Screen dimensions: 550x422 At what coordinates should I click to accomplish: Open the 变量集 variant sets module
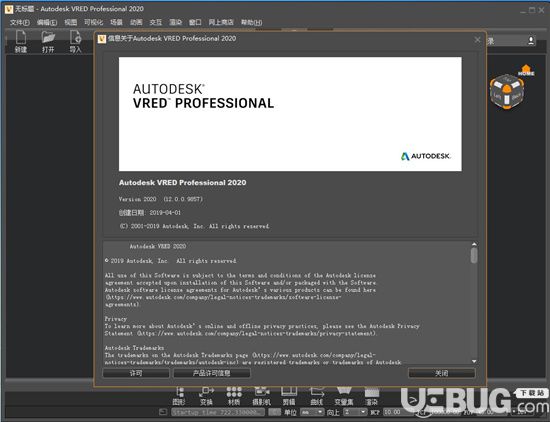click(x=344, y=396)
